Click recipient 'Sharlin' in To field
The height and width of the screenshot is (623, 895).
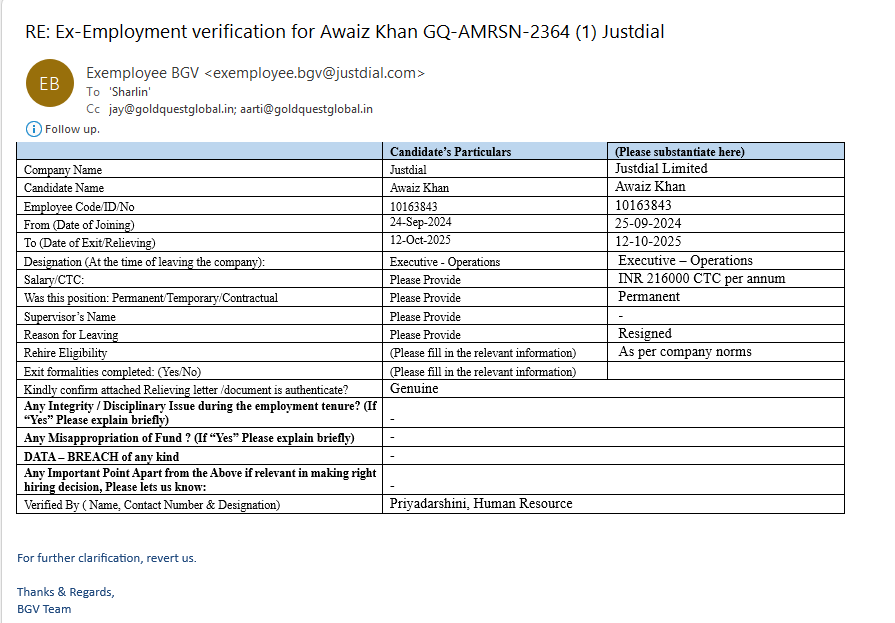click(x=130, y=92)
